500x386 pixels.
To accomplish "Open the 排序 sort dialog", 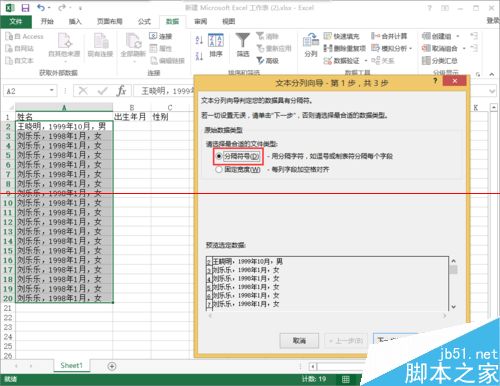I will [x=216, y=45].
